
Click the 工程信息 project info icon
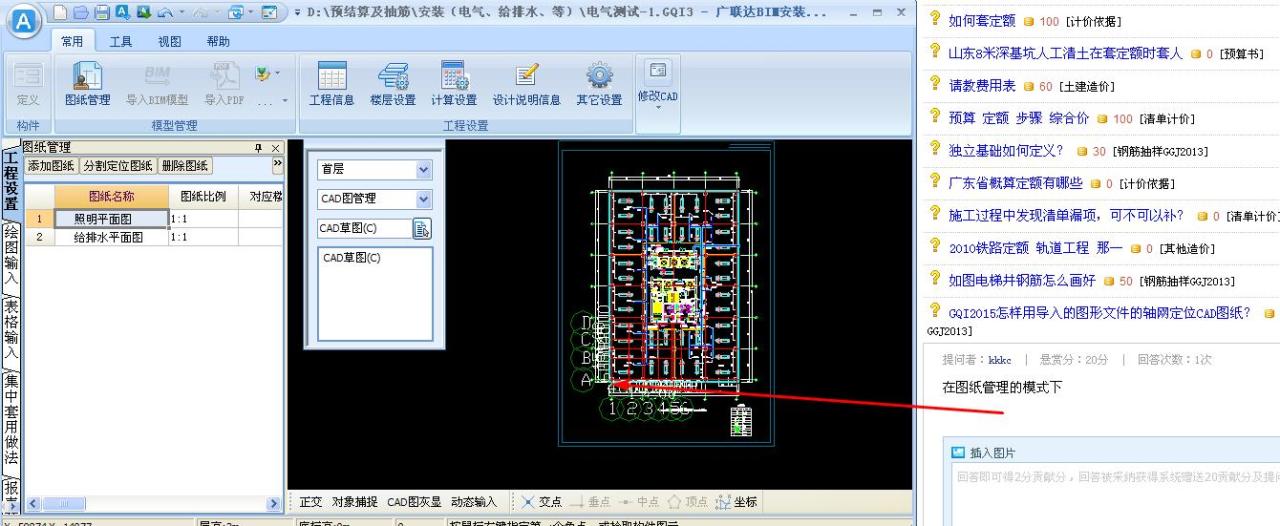332,84
